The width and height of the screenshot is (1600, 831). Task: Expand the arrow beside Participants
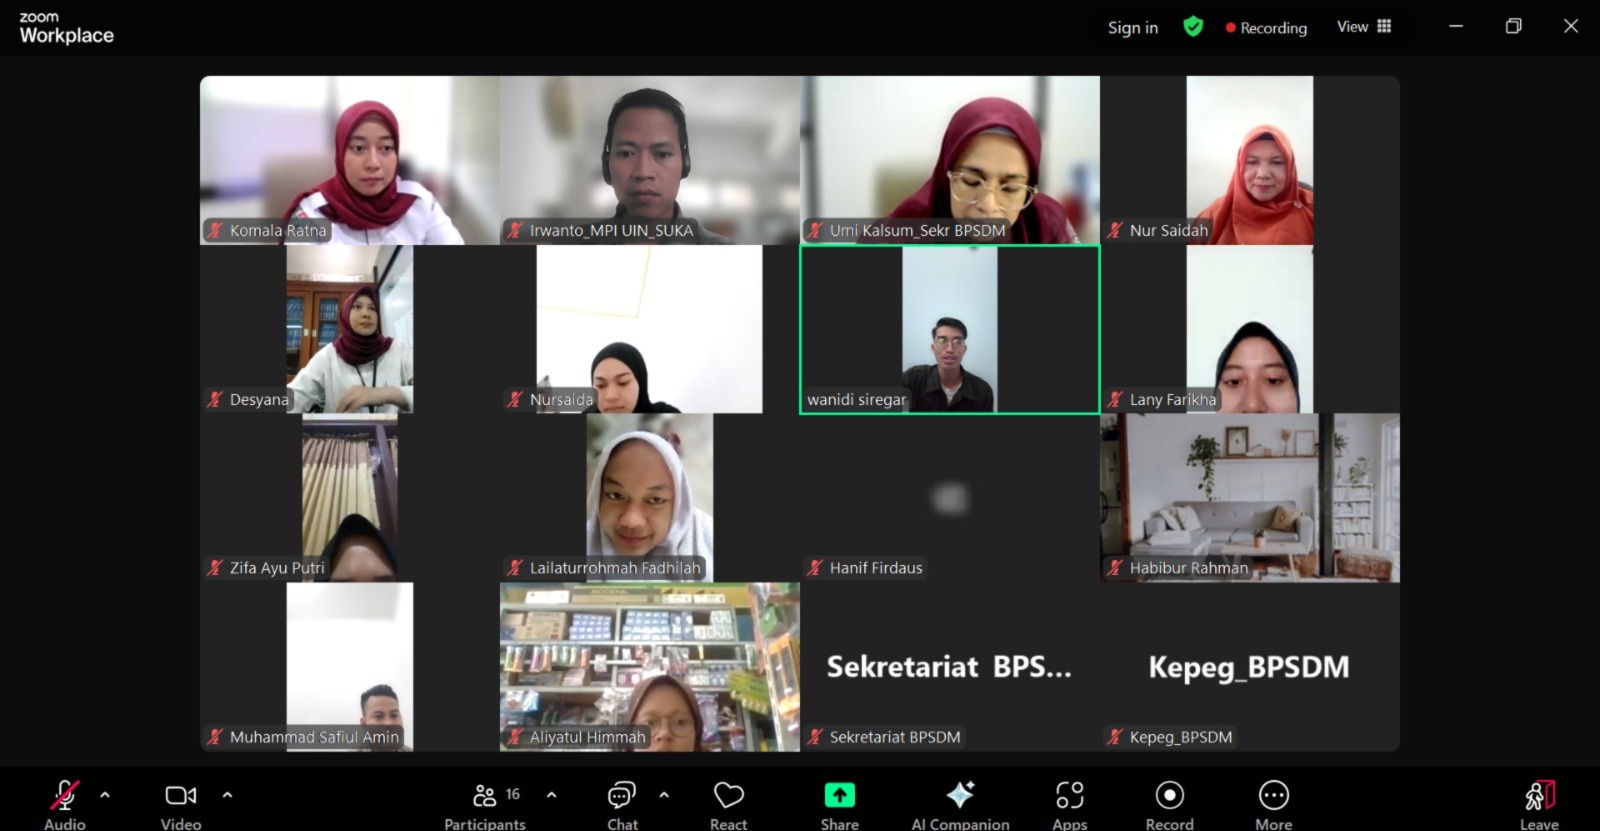551,795
